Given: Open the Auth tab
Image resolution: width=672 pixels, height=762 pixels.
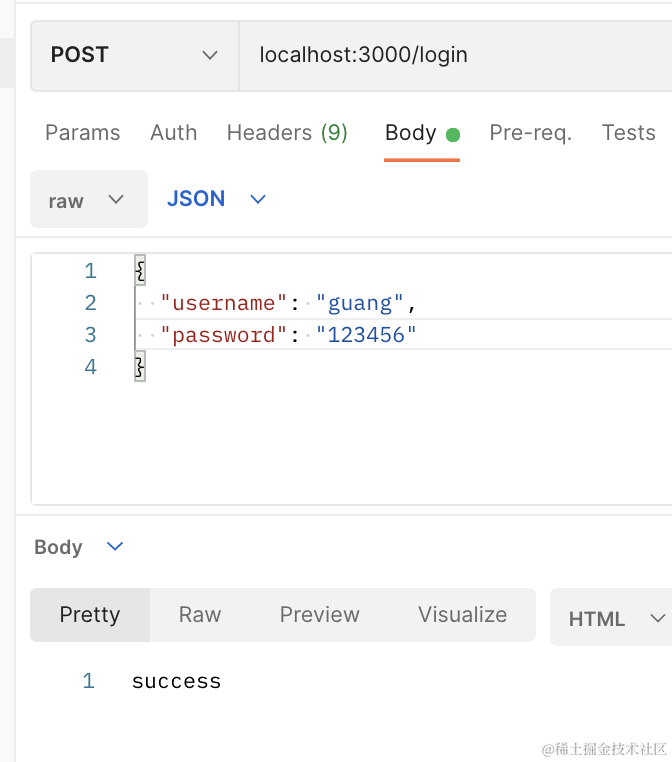Looking at the screenshot, I should 173,133.
